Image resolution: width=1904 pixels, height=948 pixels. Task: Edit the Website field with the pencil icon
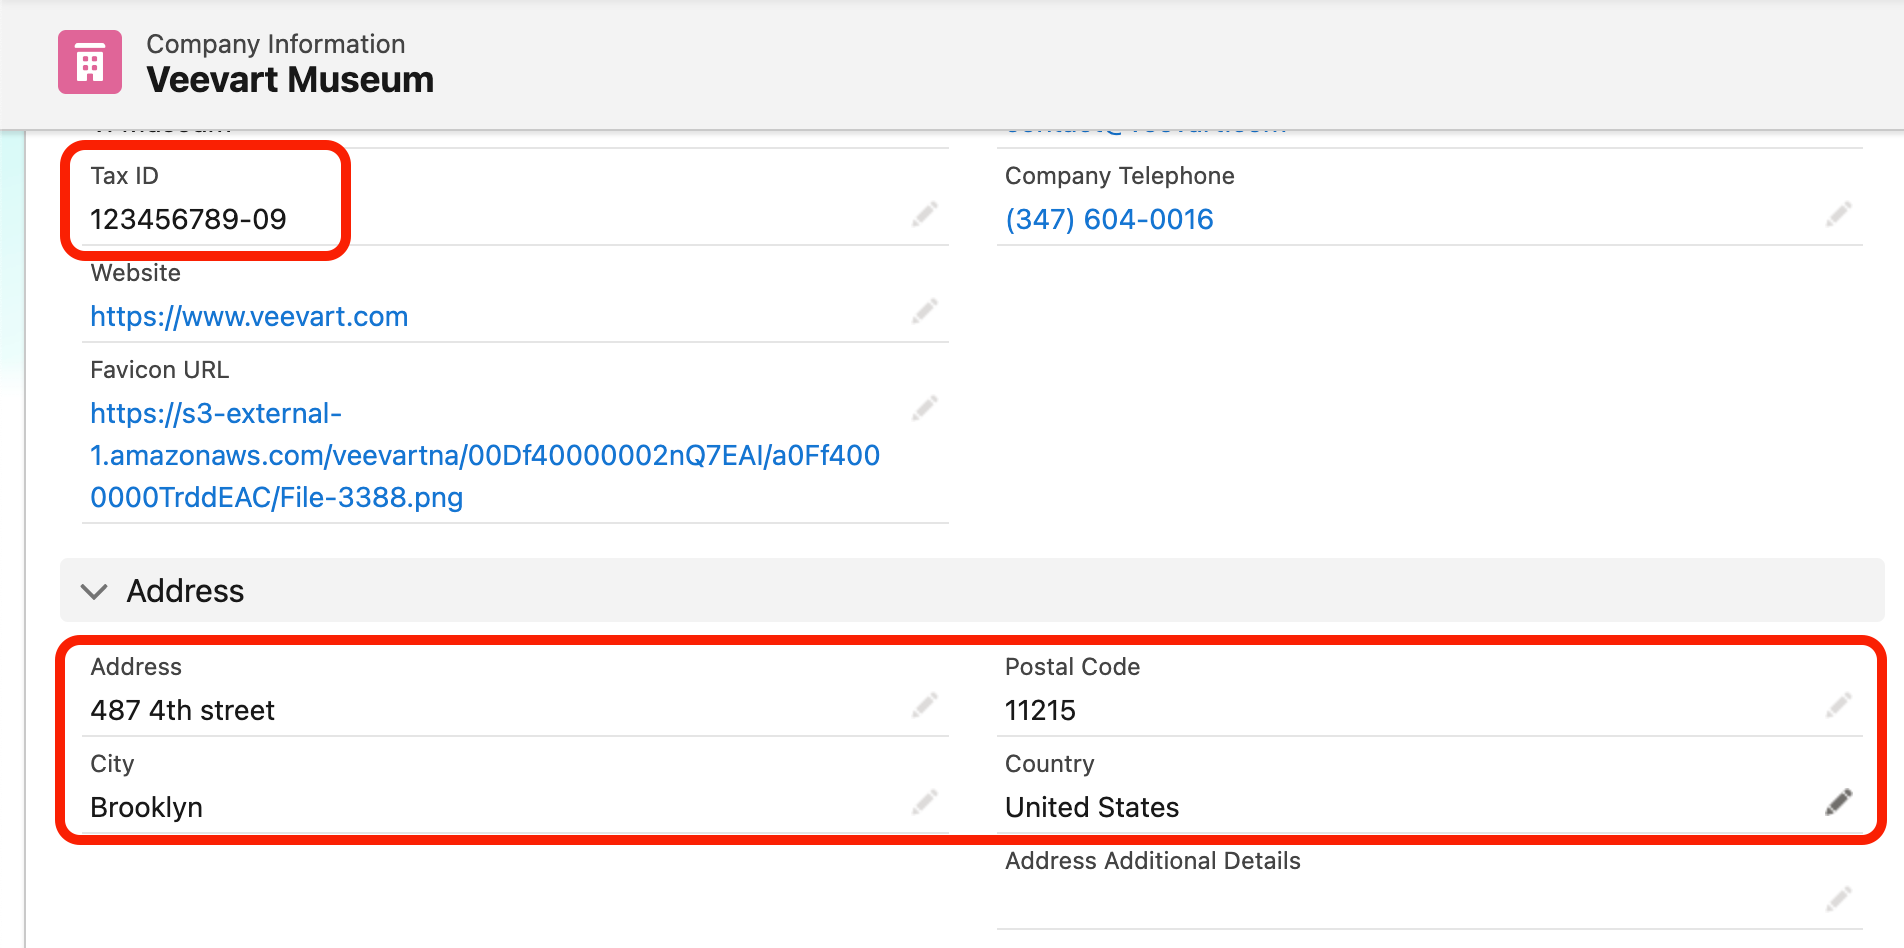pyautogui.click(x=925, y=312)
